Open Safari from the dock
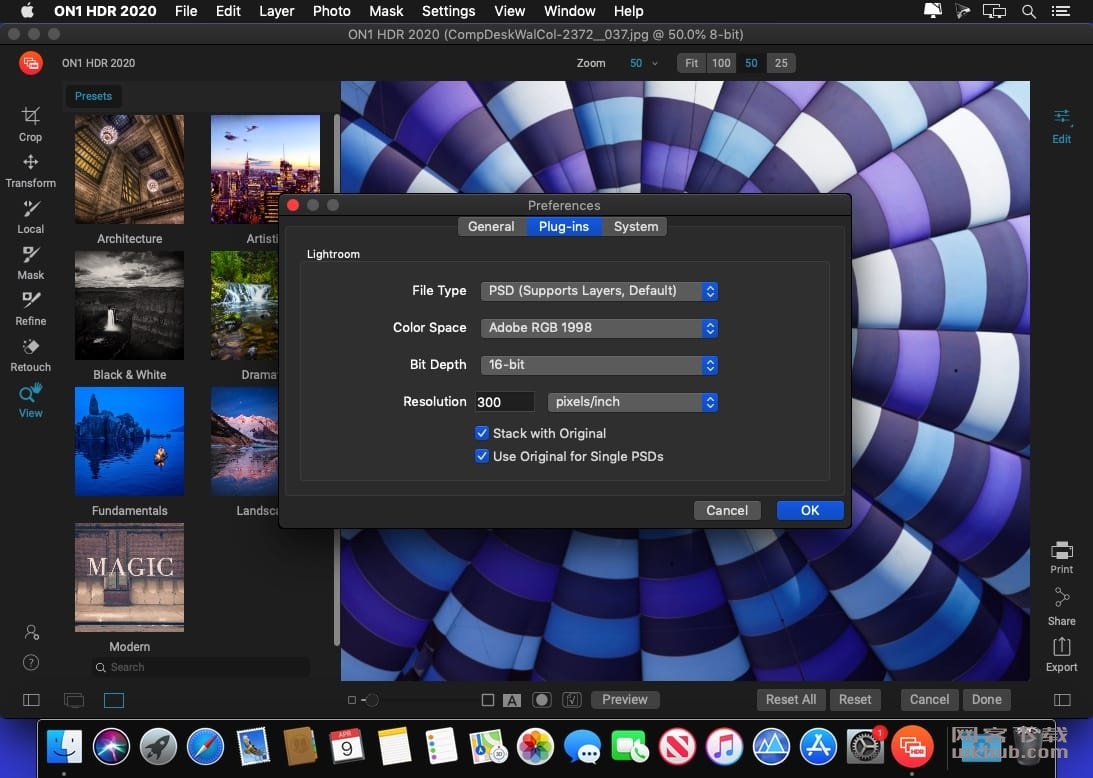1093x778 pixels. 205,747
